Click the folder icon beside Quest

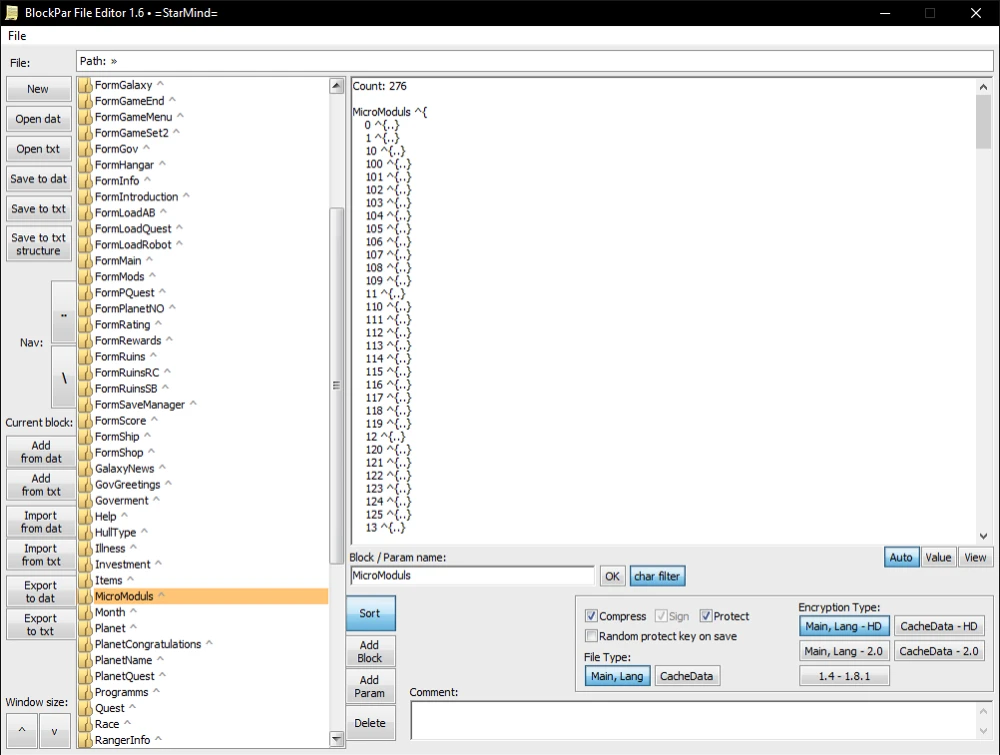pyautogui.click(x=85, y=709)
